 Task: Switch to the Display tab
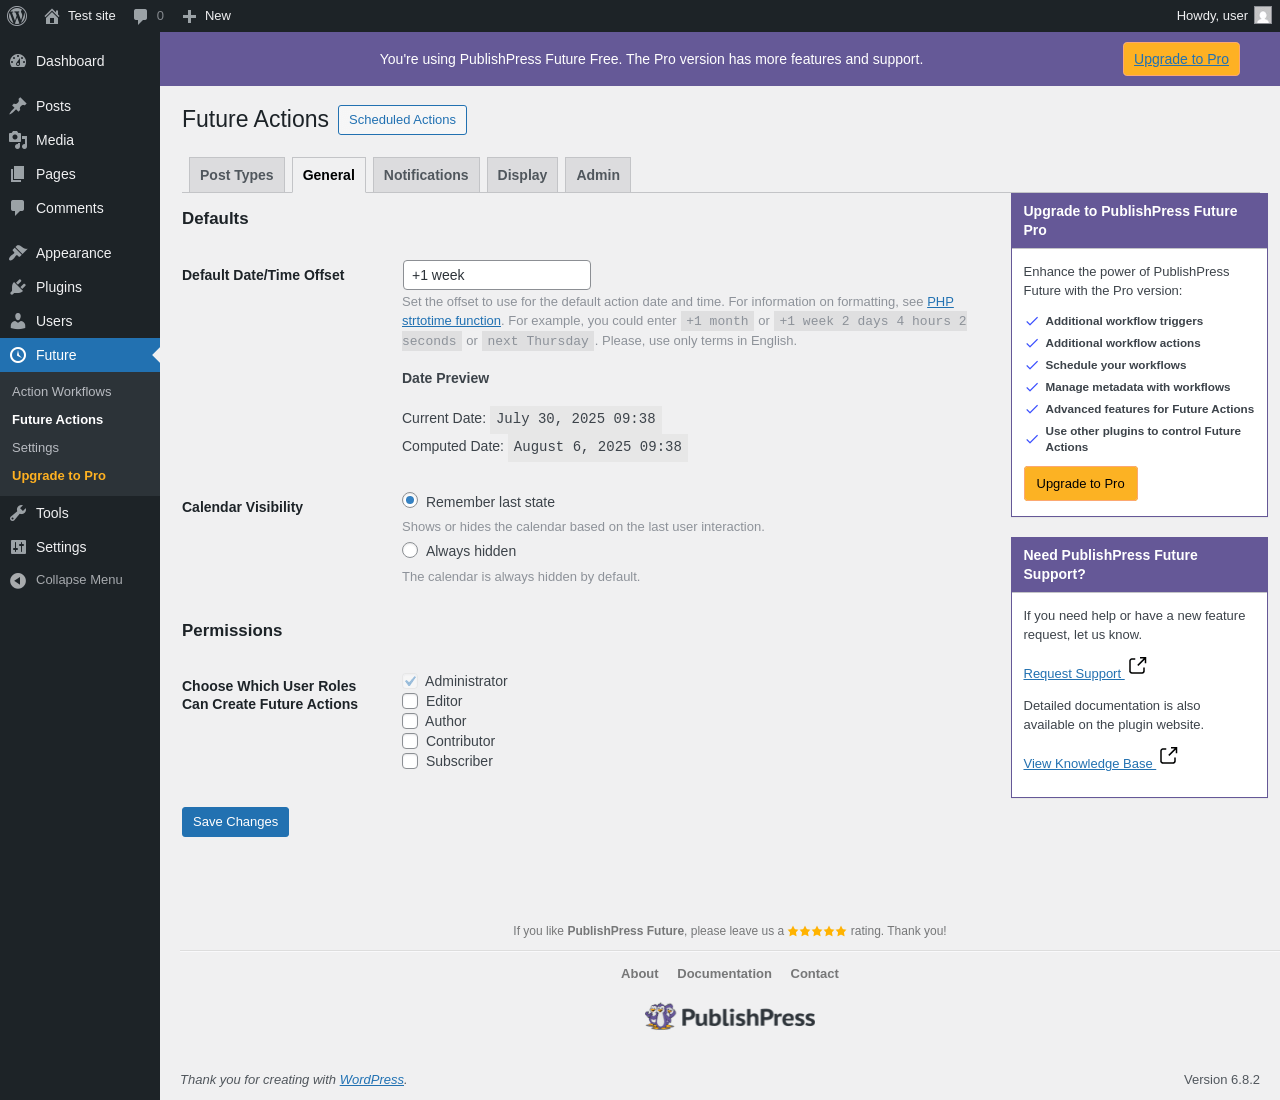click(x=522, y=175)
